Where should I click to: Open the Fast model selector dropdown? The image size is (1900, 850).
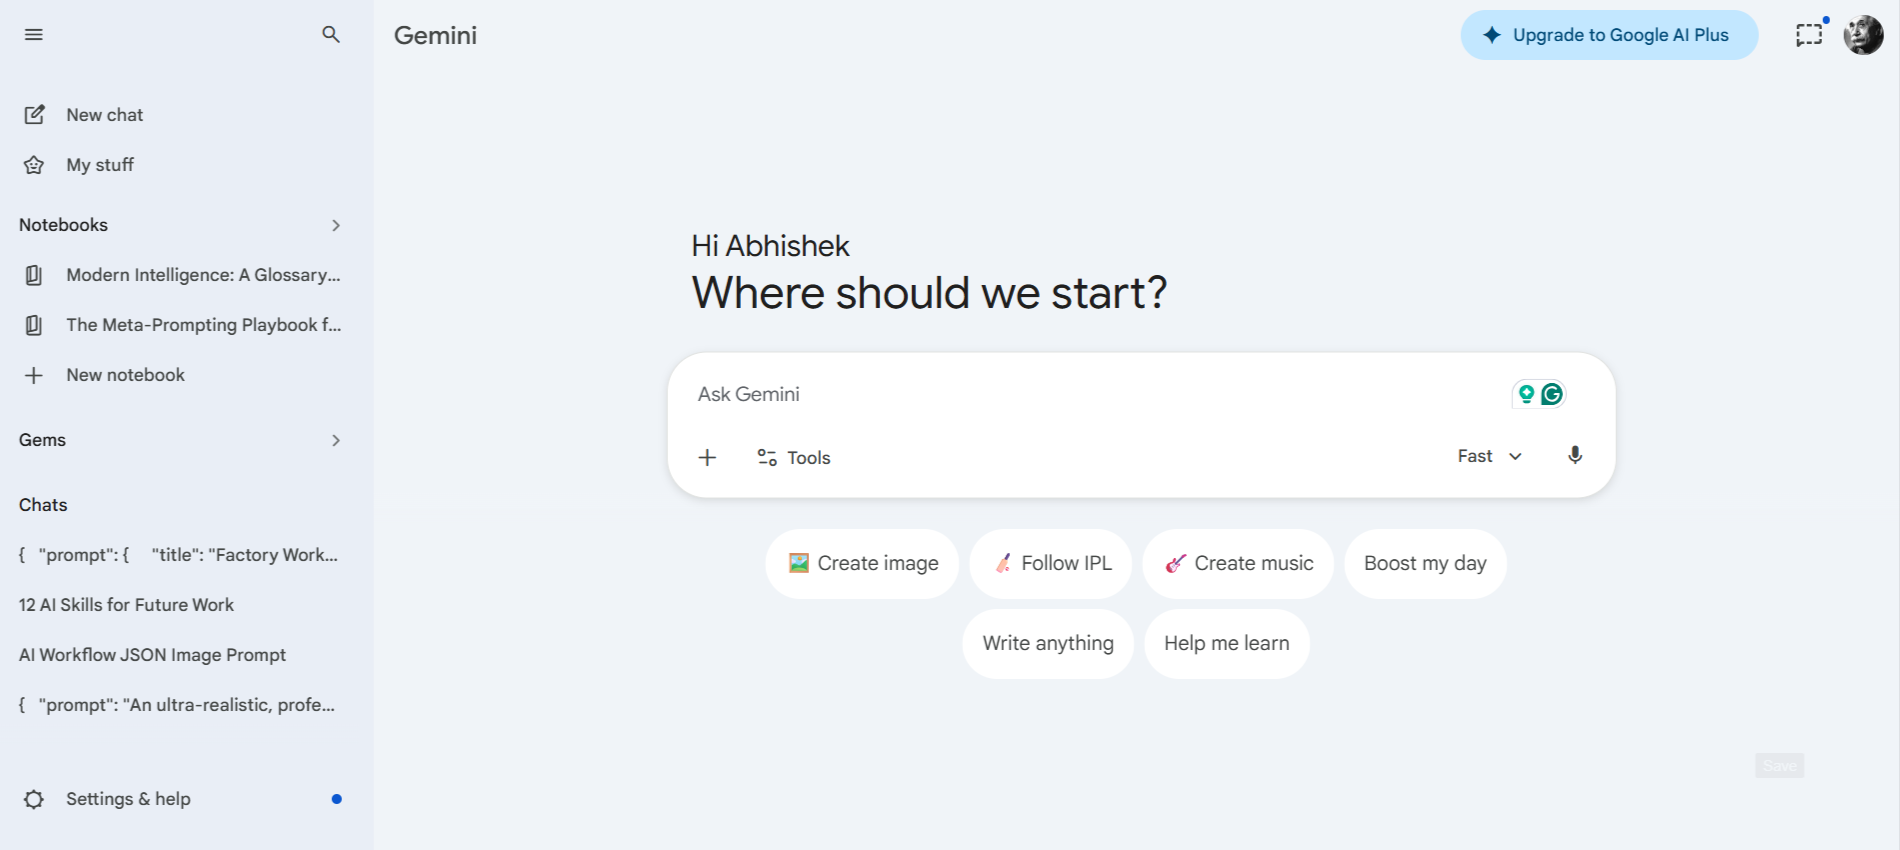[1489, 456]
